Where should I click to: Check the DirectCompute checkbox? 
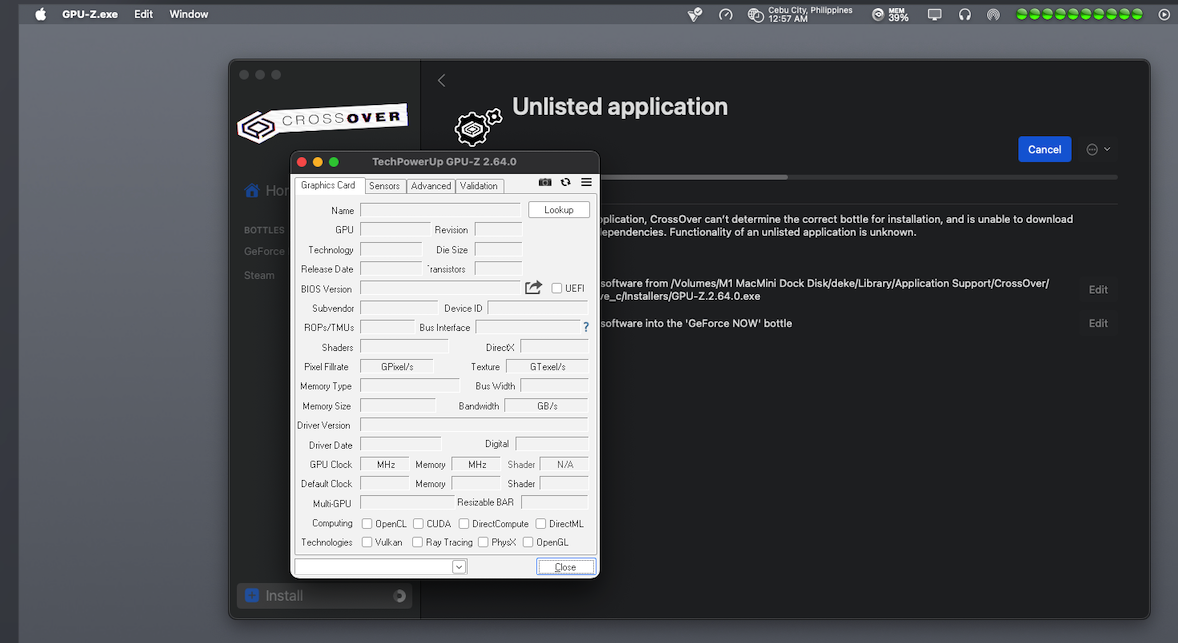pos(464,524)
